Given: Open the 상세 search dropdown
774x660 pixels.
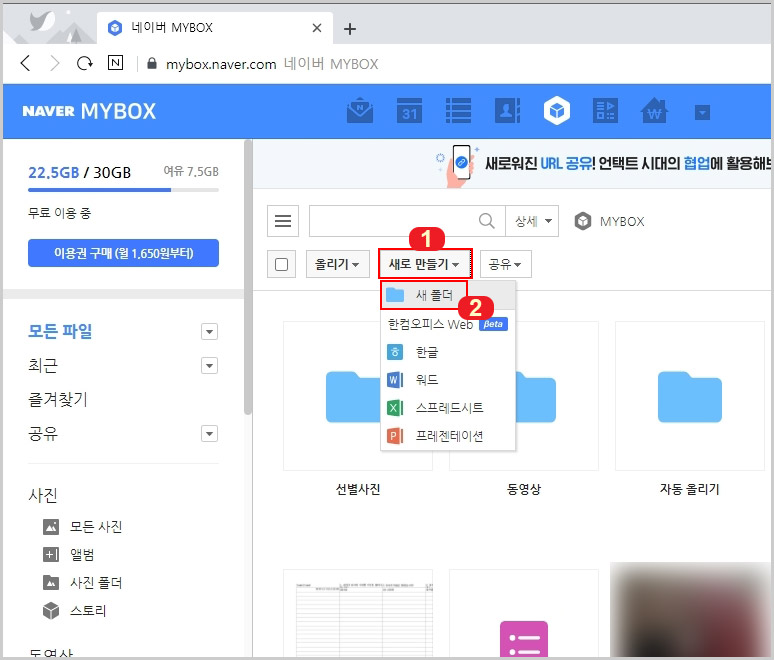Looking at the screenshot, I should click(x=532, y=221).
